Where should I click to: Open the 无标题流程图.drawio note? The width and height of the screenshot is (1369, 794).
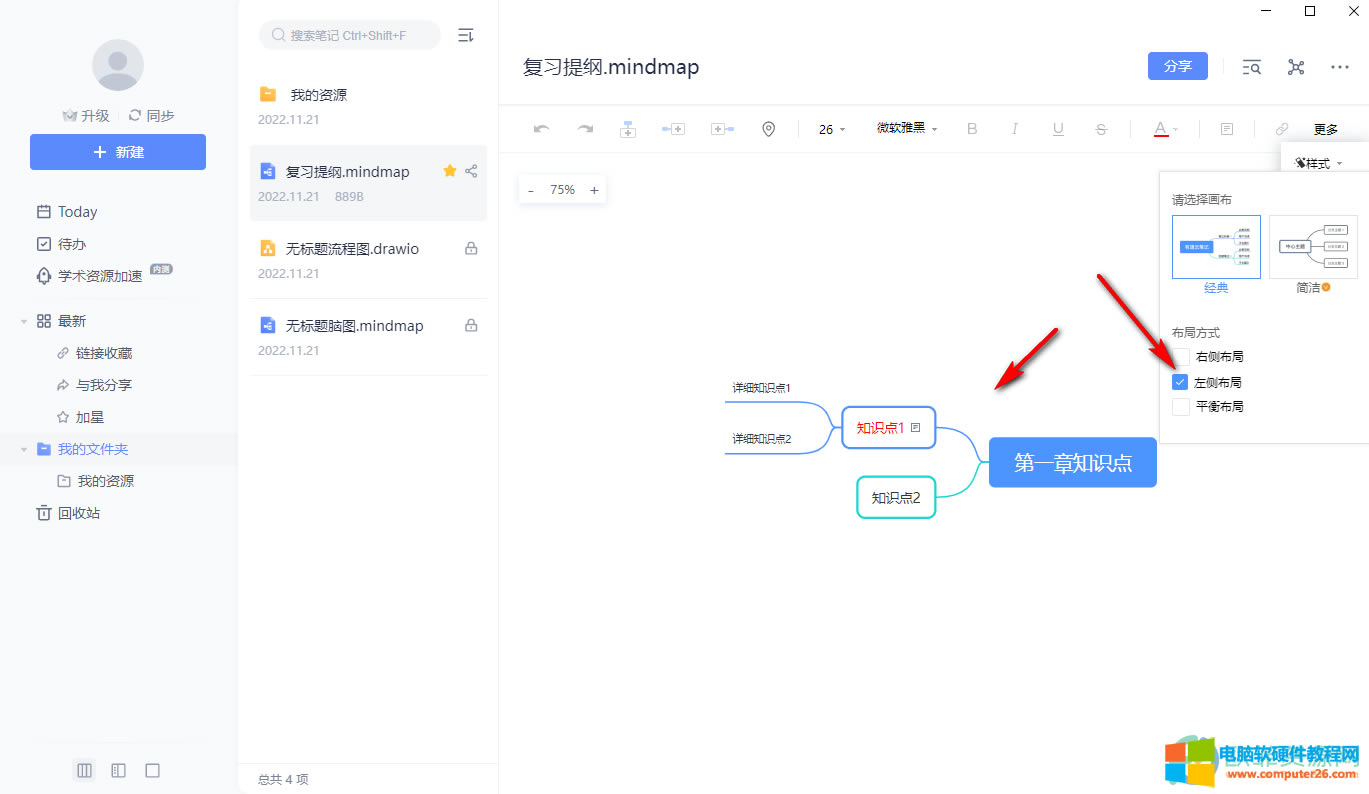pos(368,260)
